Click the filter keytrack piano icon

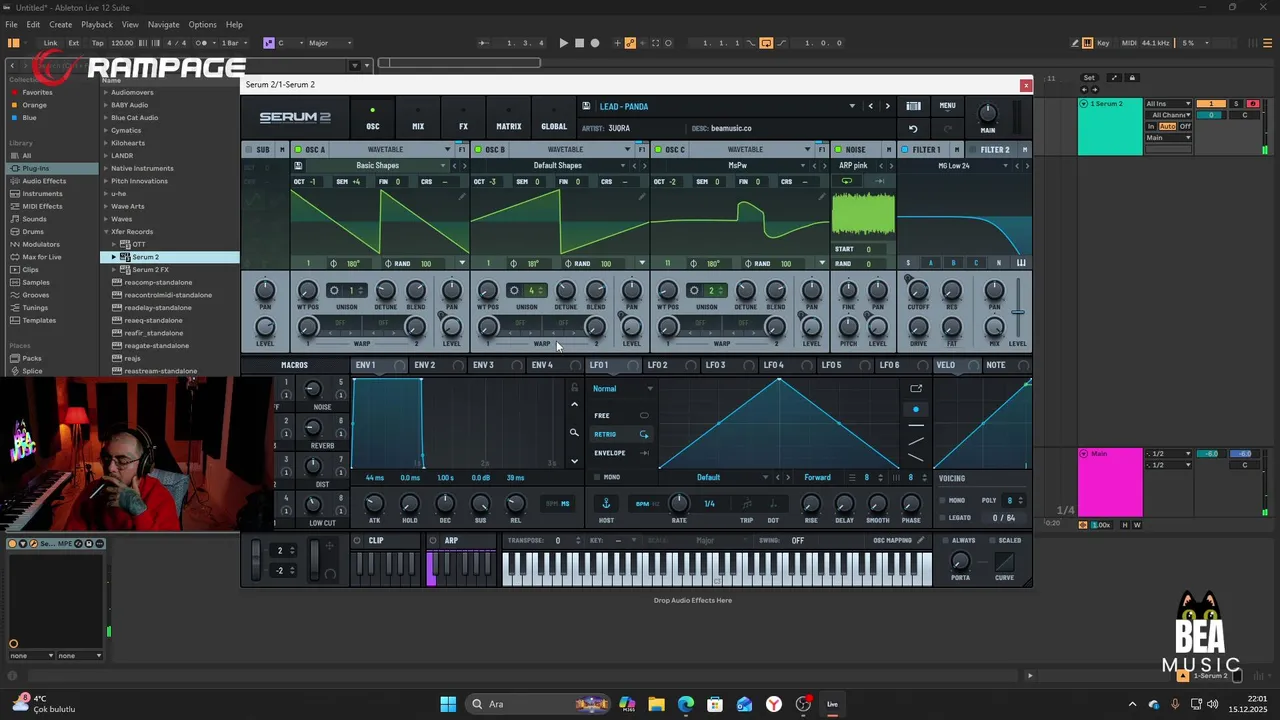click(1021, 263)
